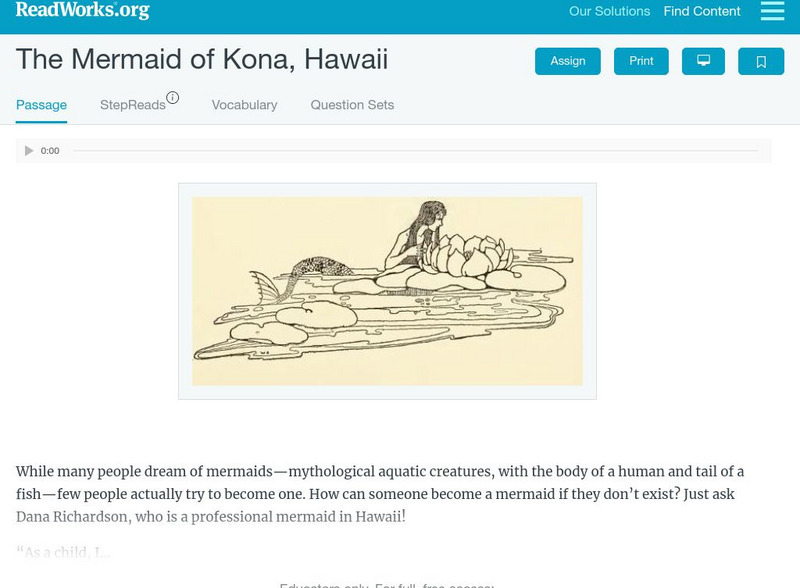The height and width of the screenshot is (588, 800).
Task: Select the Vocabulary tab
Action: pyautogui.click(x=244, y=105)
